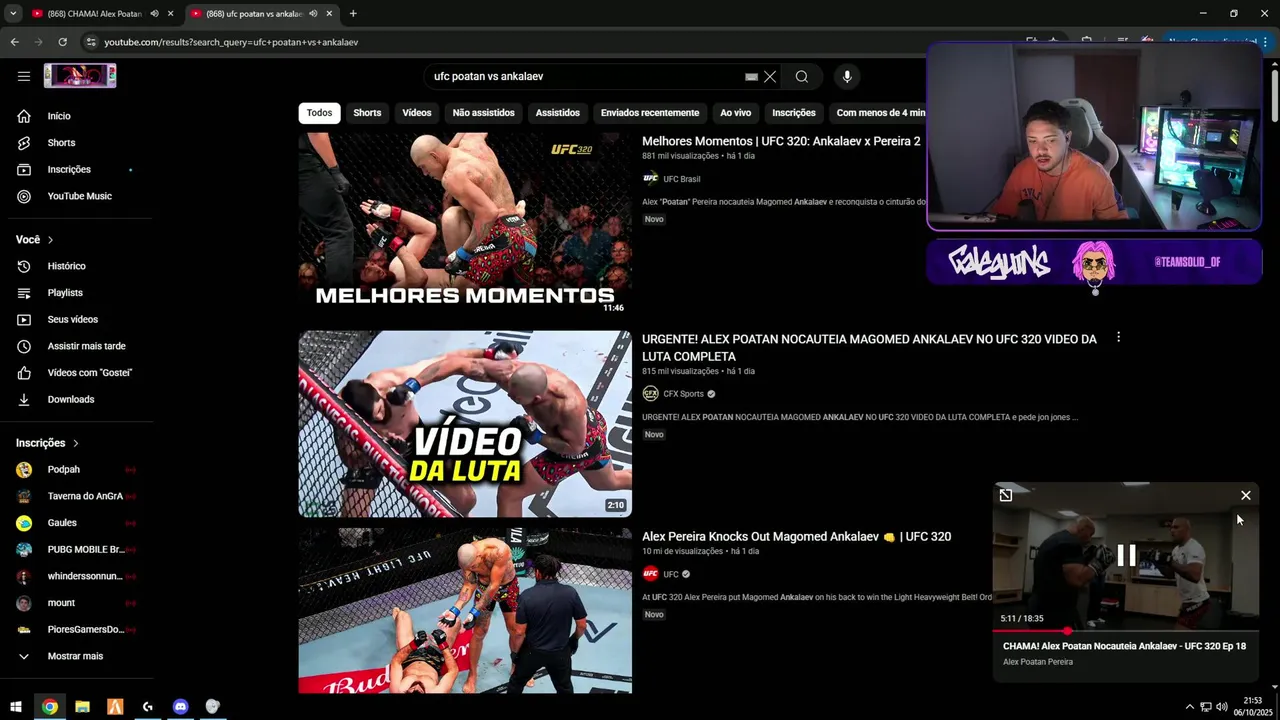1280x720 pixels.
Task: Click the Chrome address bar URL
Action: tap(231, 42)
